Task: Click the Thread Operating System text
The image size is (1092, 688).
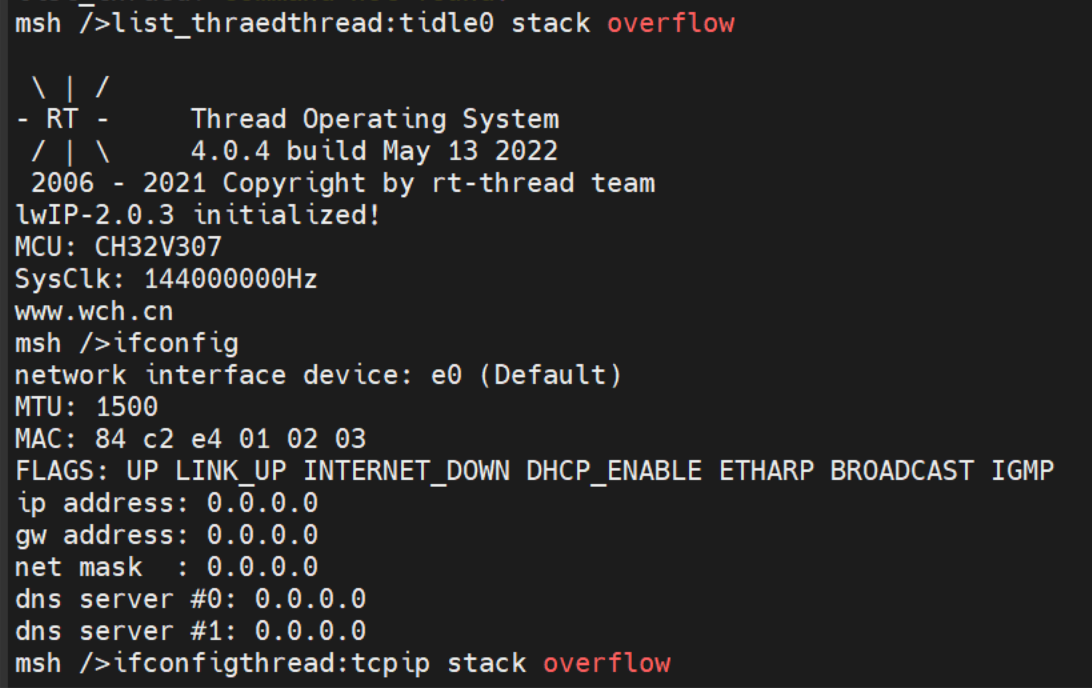Action: coord(374,119)
